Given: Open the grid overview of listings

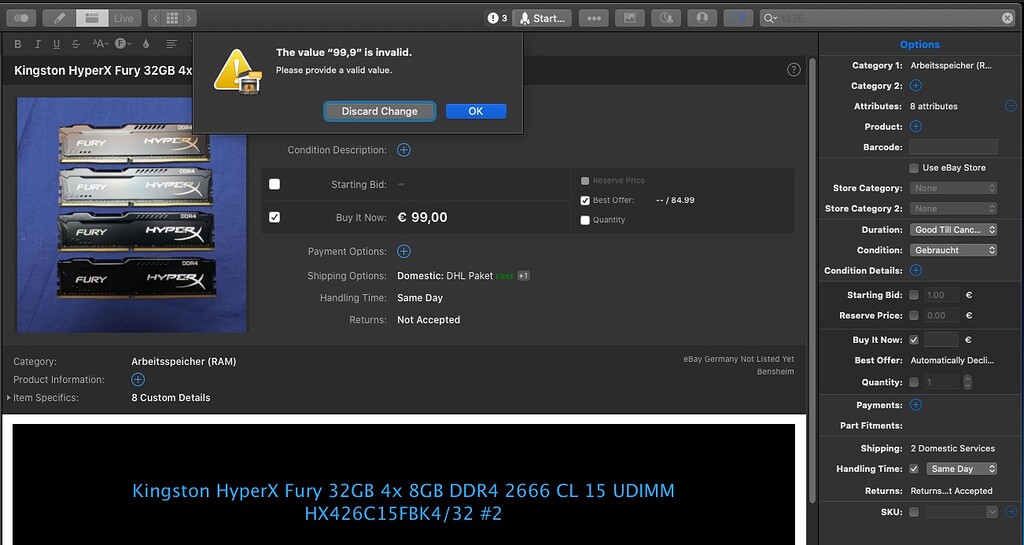Looking at the screenshot, I should (x=172, y=18).
